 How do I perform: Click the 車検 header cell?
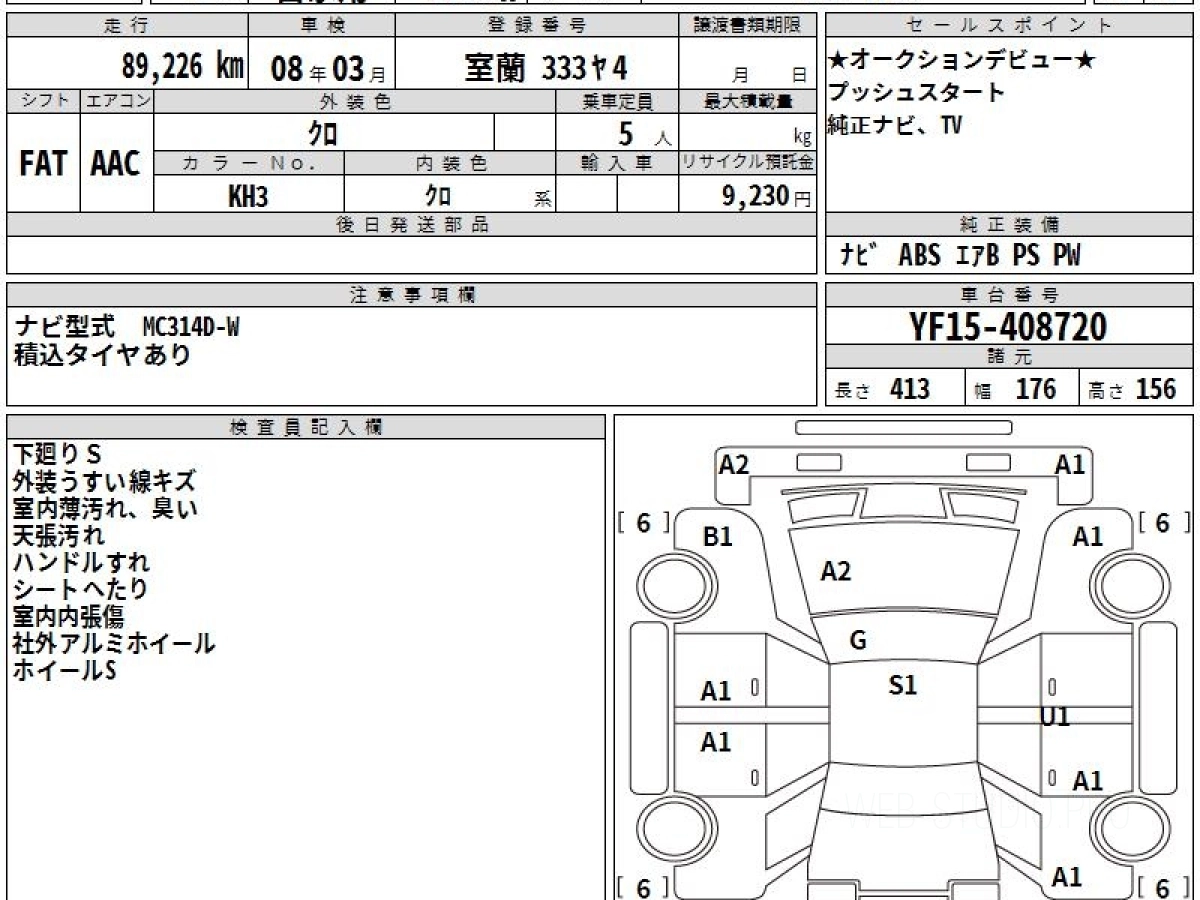click(x=321, y=26)
